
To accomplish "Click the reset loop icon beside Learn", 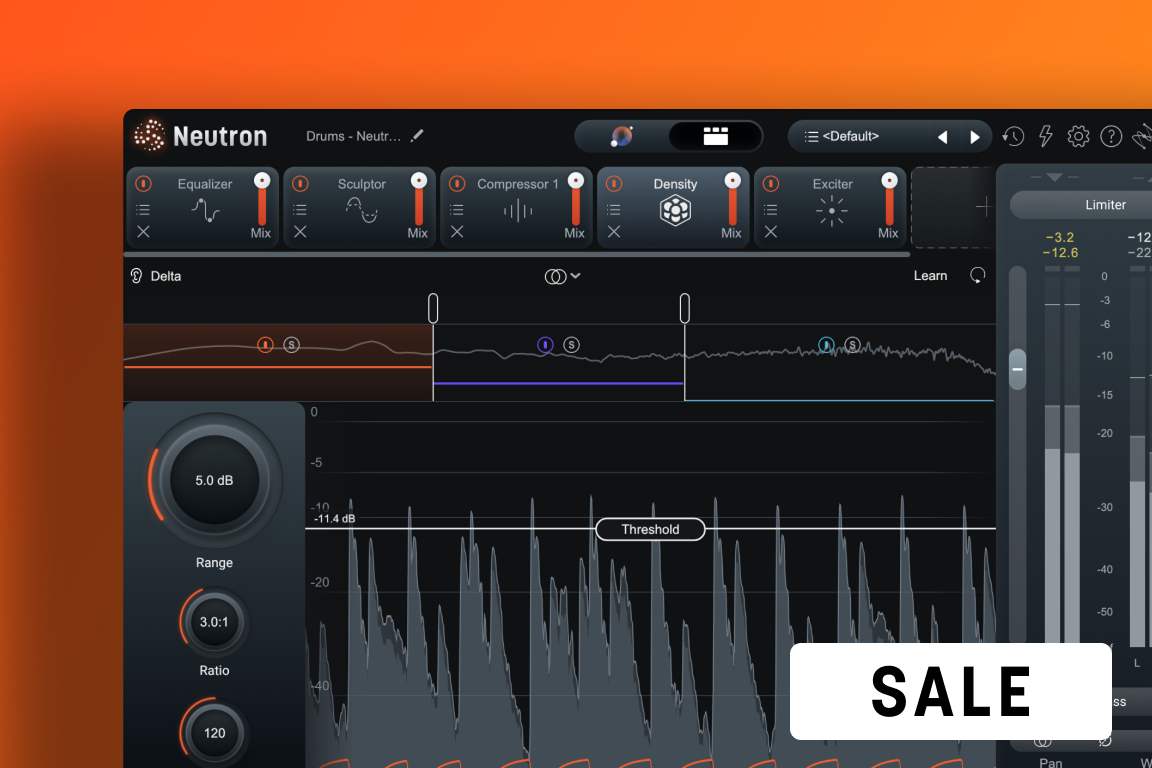I will tap(977, 276).
